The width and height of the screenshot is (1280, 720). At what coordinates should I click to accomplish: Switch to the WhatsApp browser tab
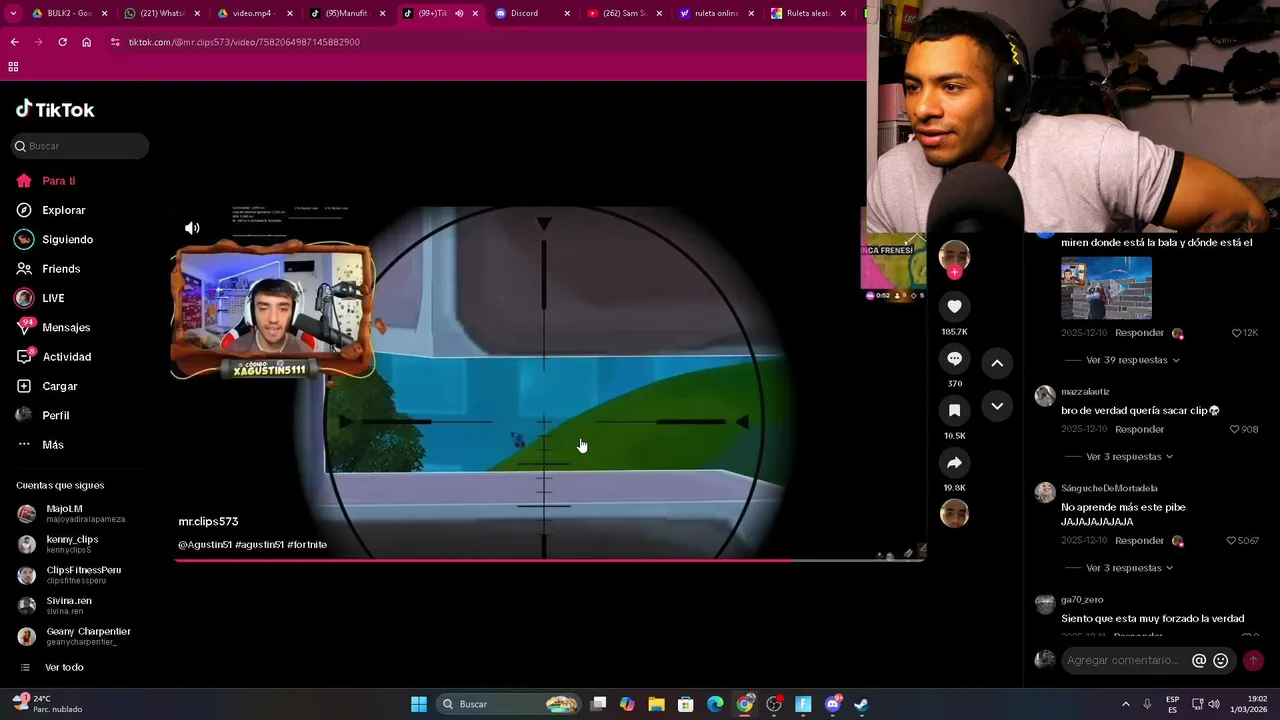pos(160,13)
